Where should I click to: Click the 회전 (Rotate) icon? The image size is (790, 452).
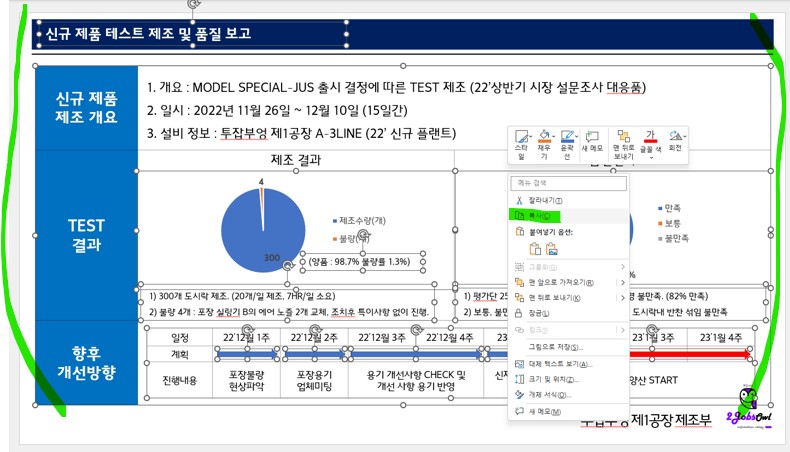pyautogui.click(x=675, y=136)
